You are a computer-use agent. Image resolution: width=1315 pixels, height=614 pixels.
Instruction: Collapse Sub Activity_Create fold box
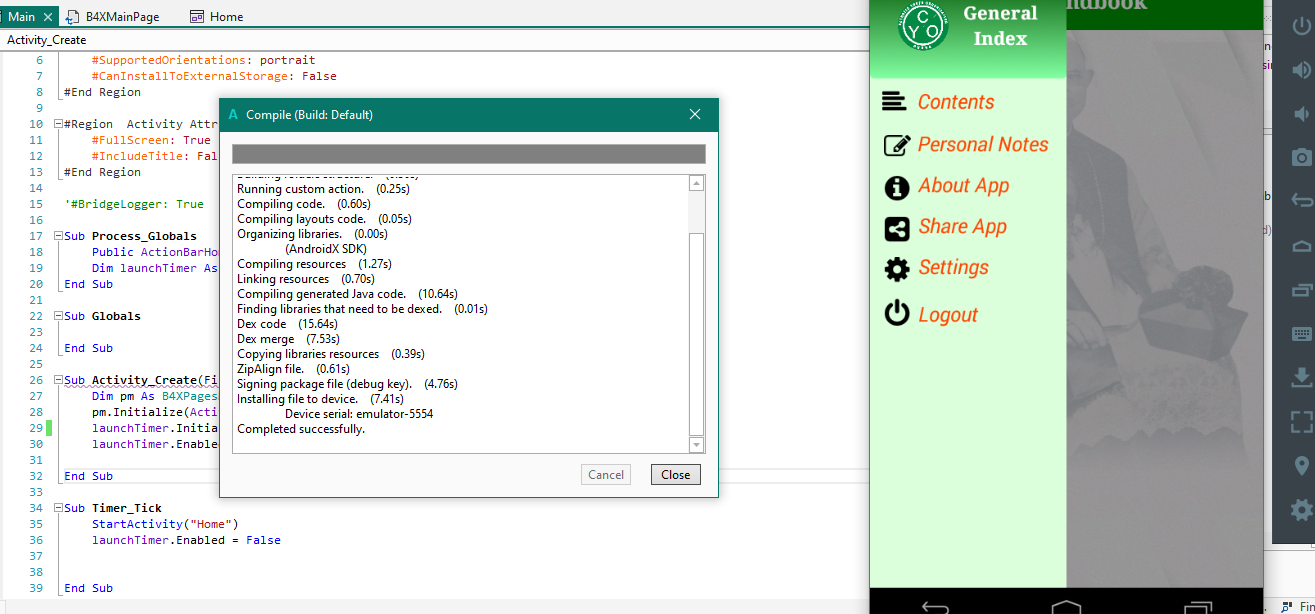(58, 380)
